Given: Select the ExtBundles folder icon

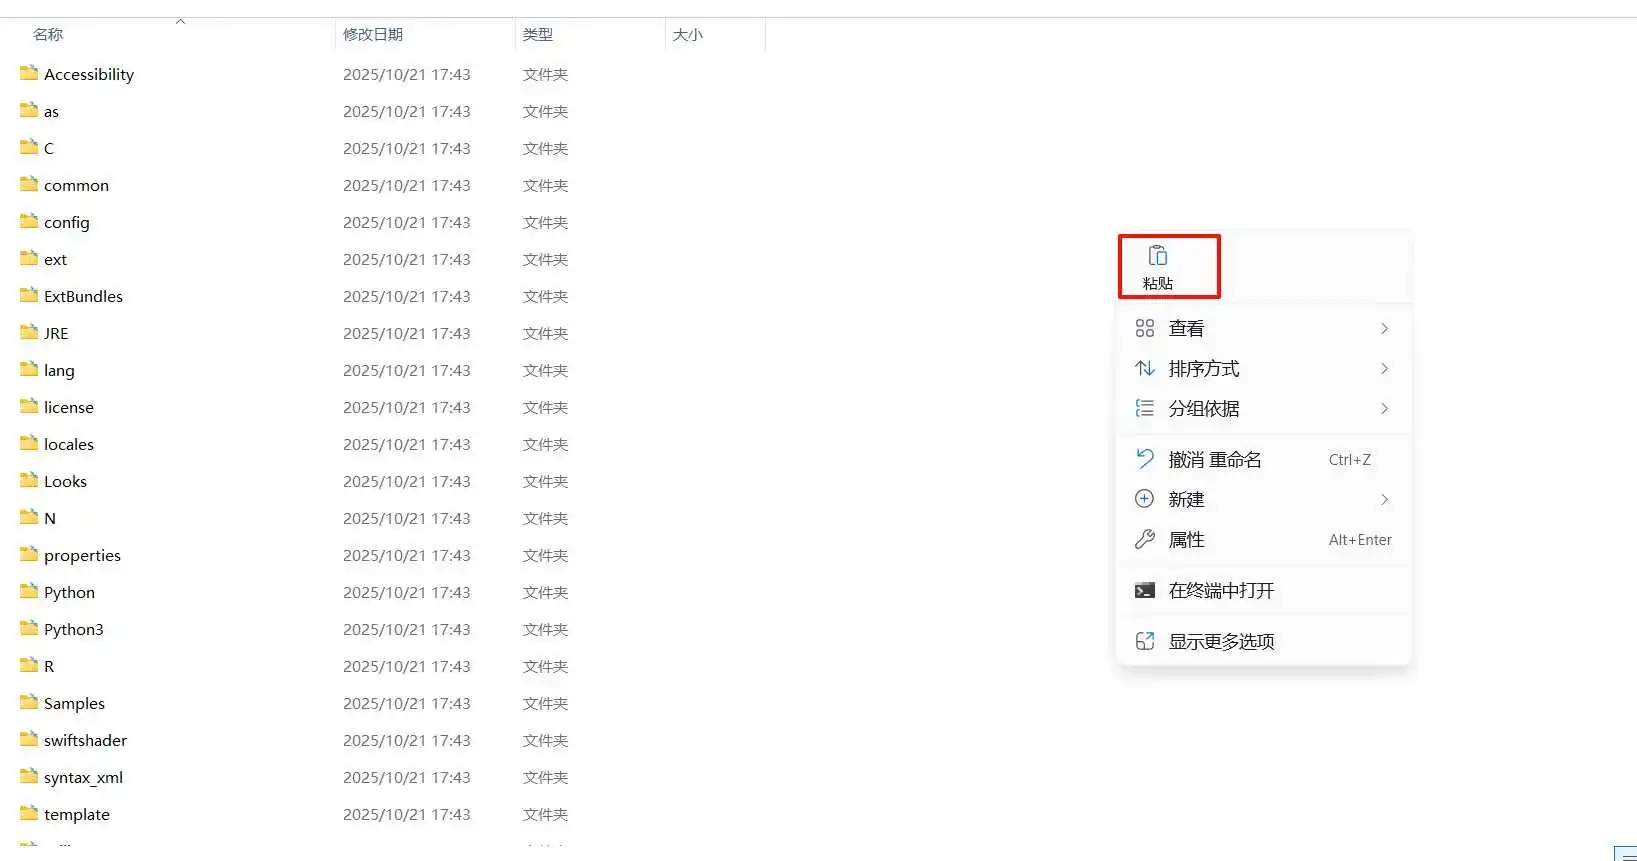Looking at the screenshot, I should 29,296.
